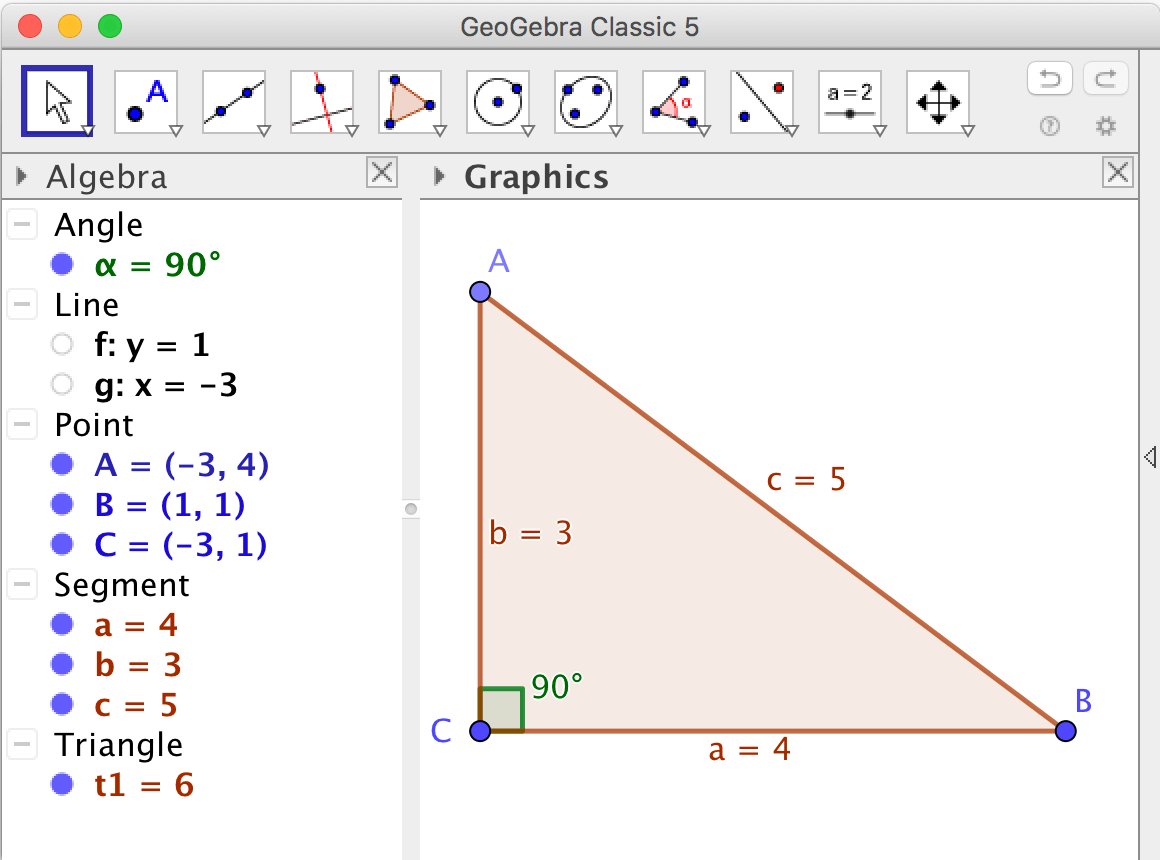Select the Circle with Center tool
The image size is (1160, 860).
point(499,102)
